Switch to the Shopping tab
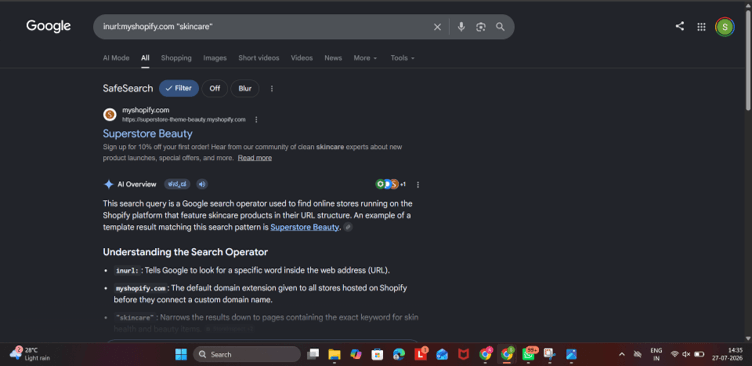The width and height of the screenshot is (752, 366). pos(176,58)
